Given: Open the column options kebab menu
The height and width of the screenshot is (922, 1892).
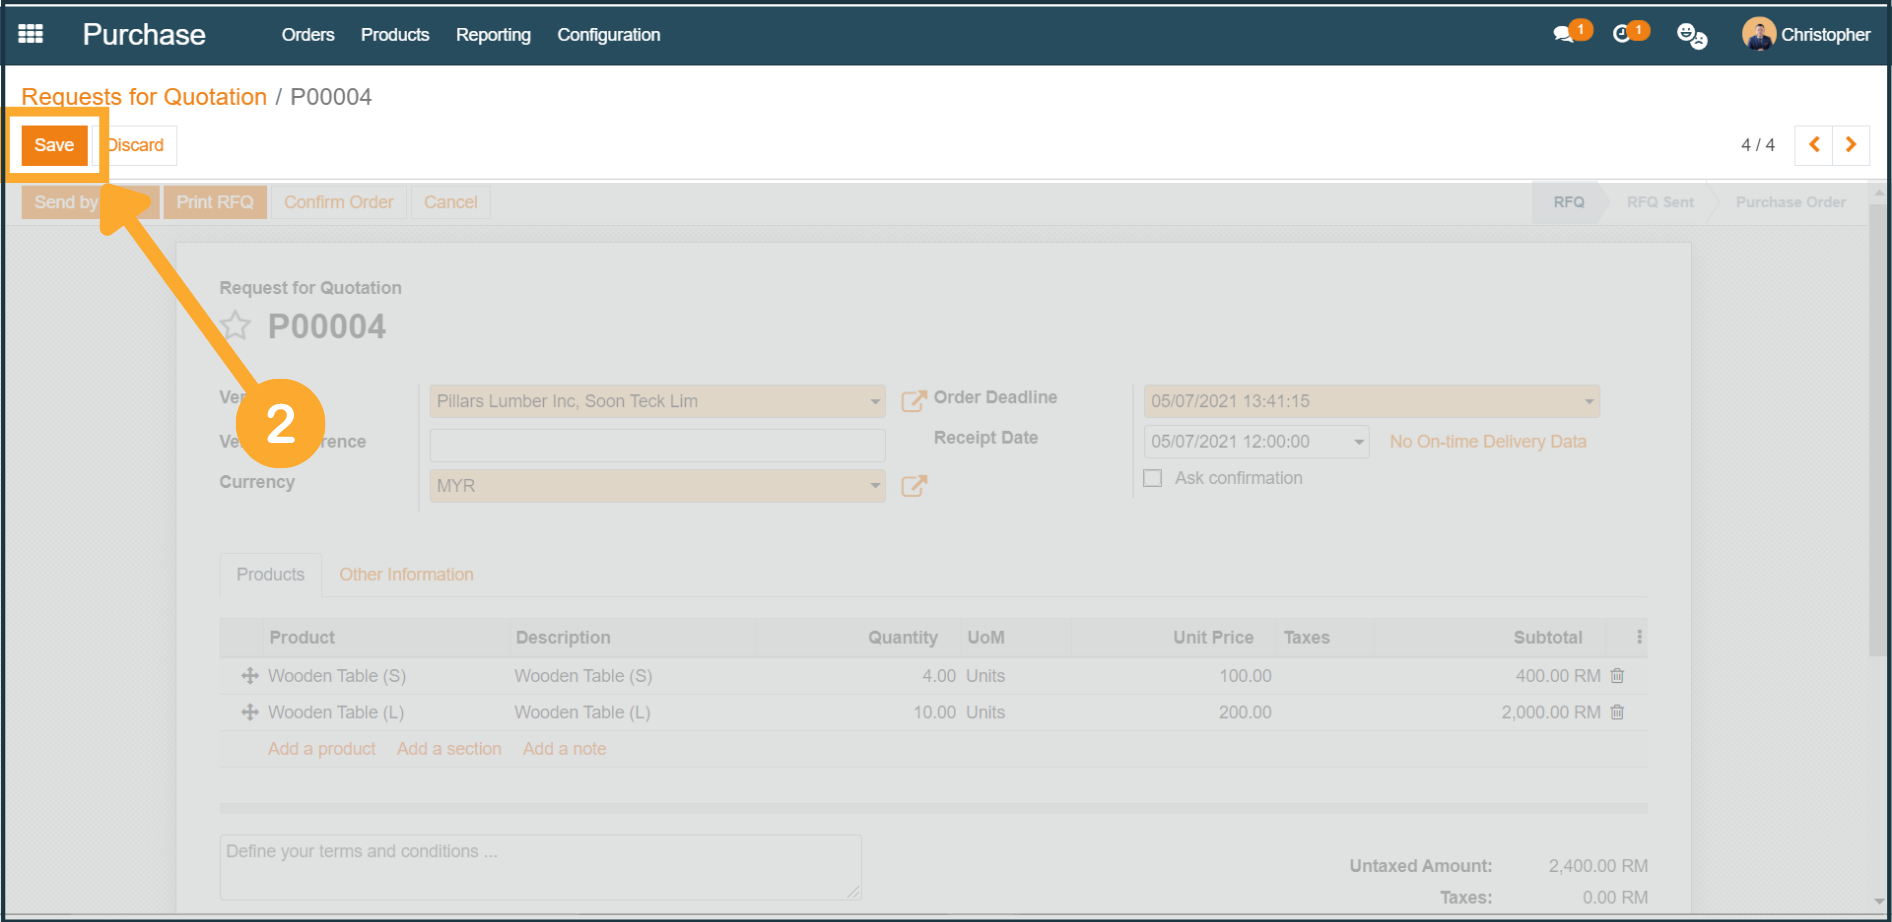Looking at the screenshot, I should point(1638,637).
